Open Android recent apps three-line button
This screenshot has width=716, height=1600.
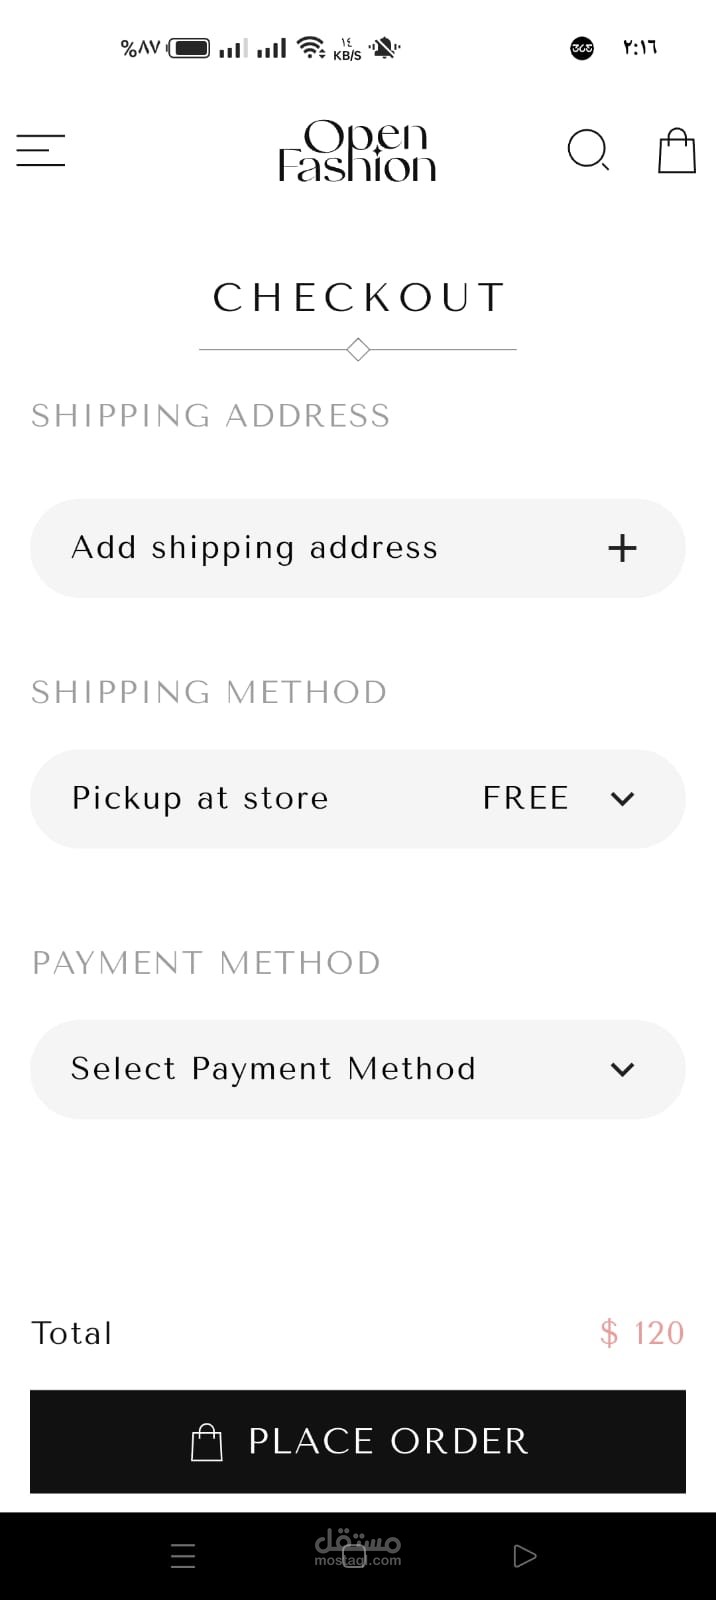(x=183, y=1555)
